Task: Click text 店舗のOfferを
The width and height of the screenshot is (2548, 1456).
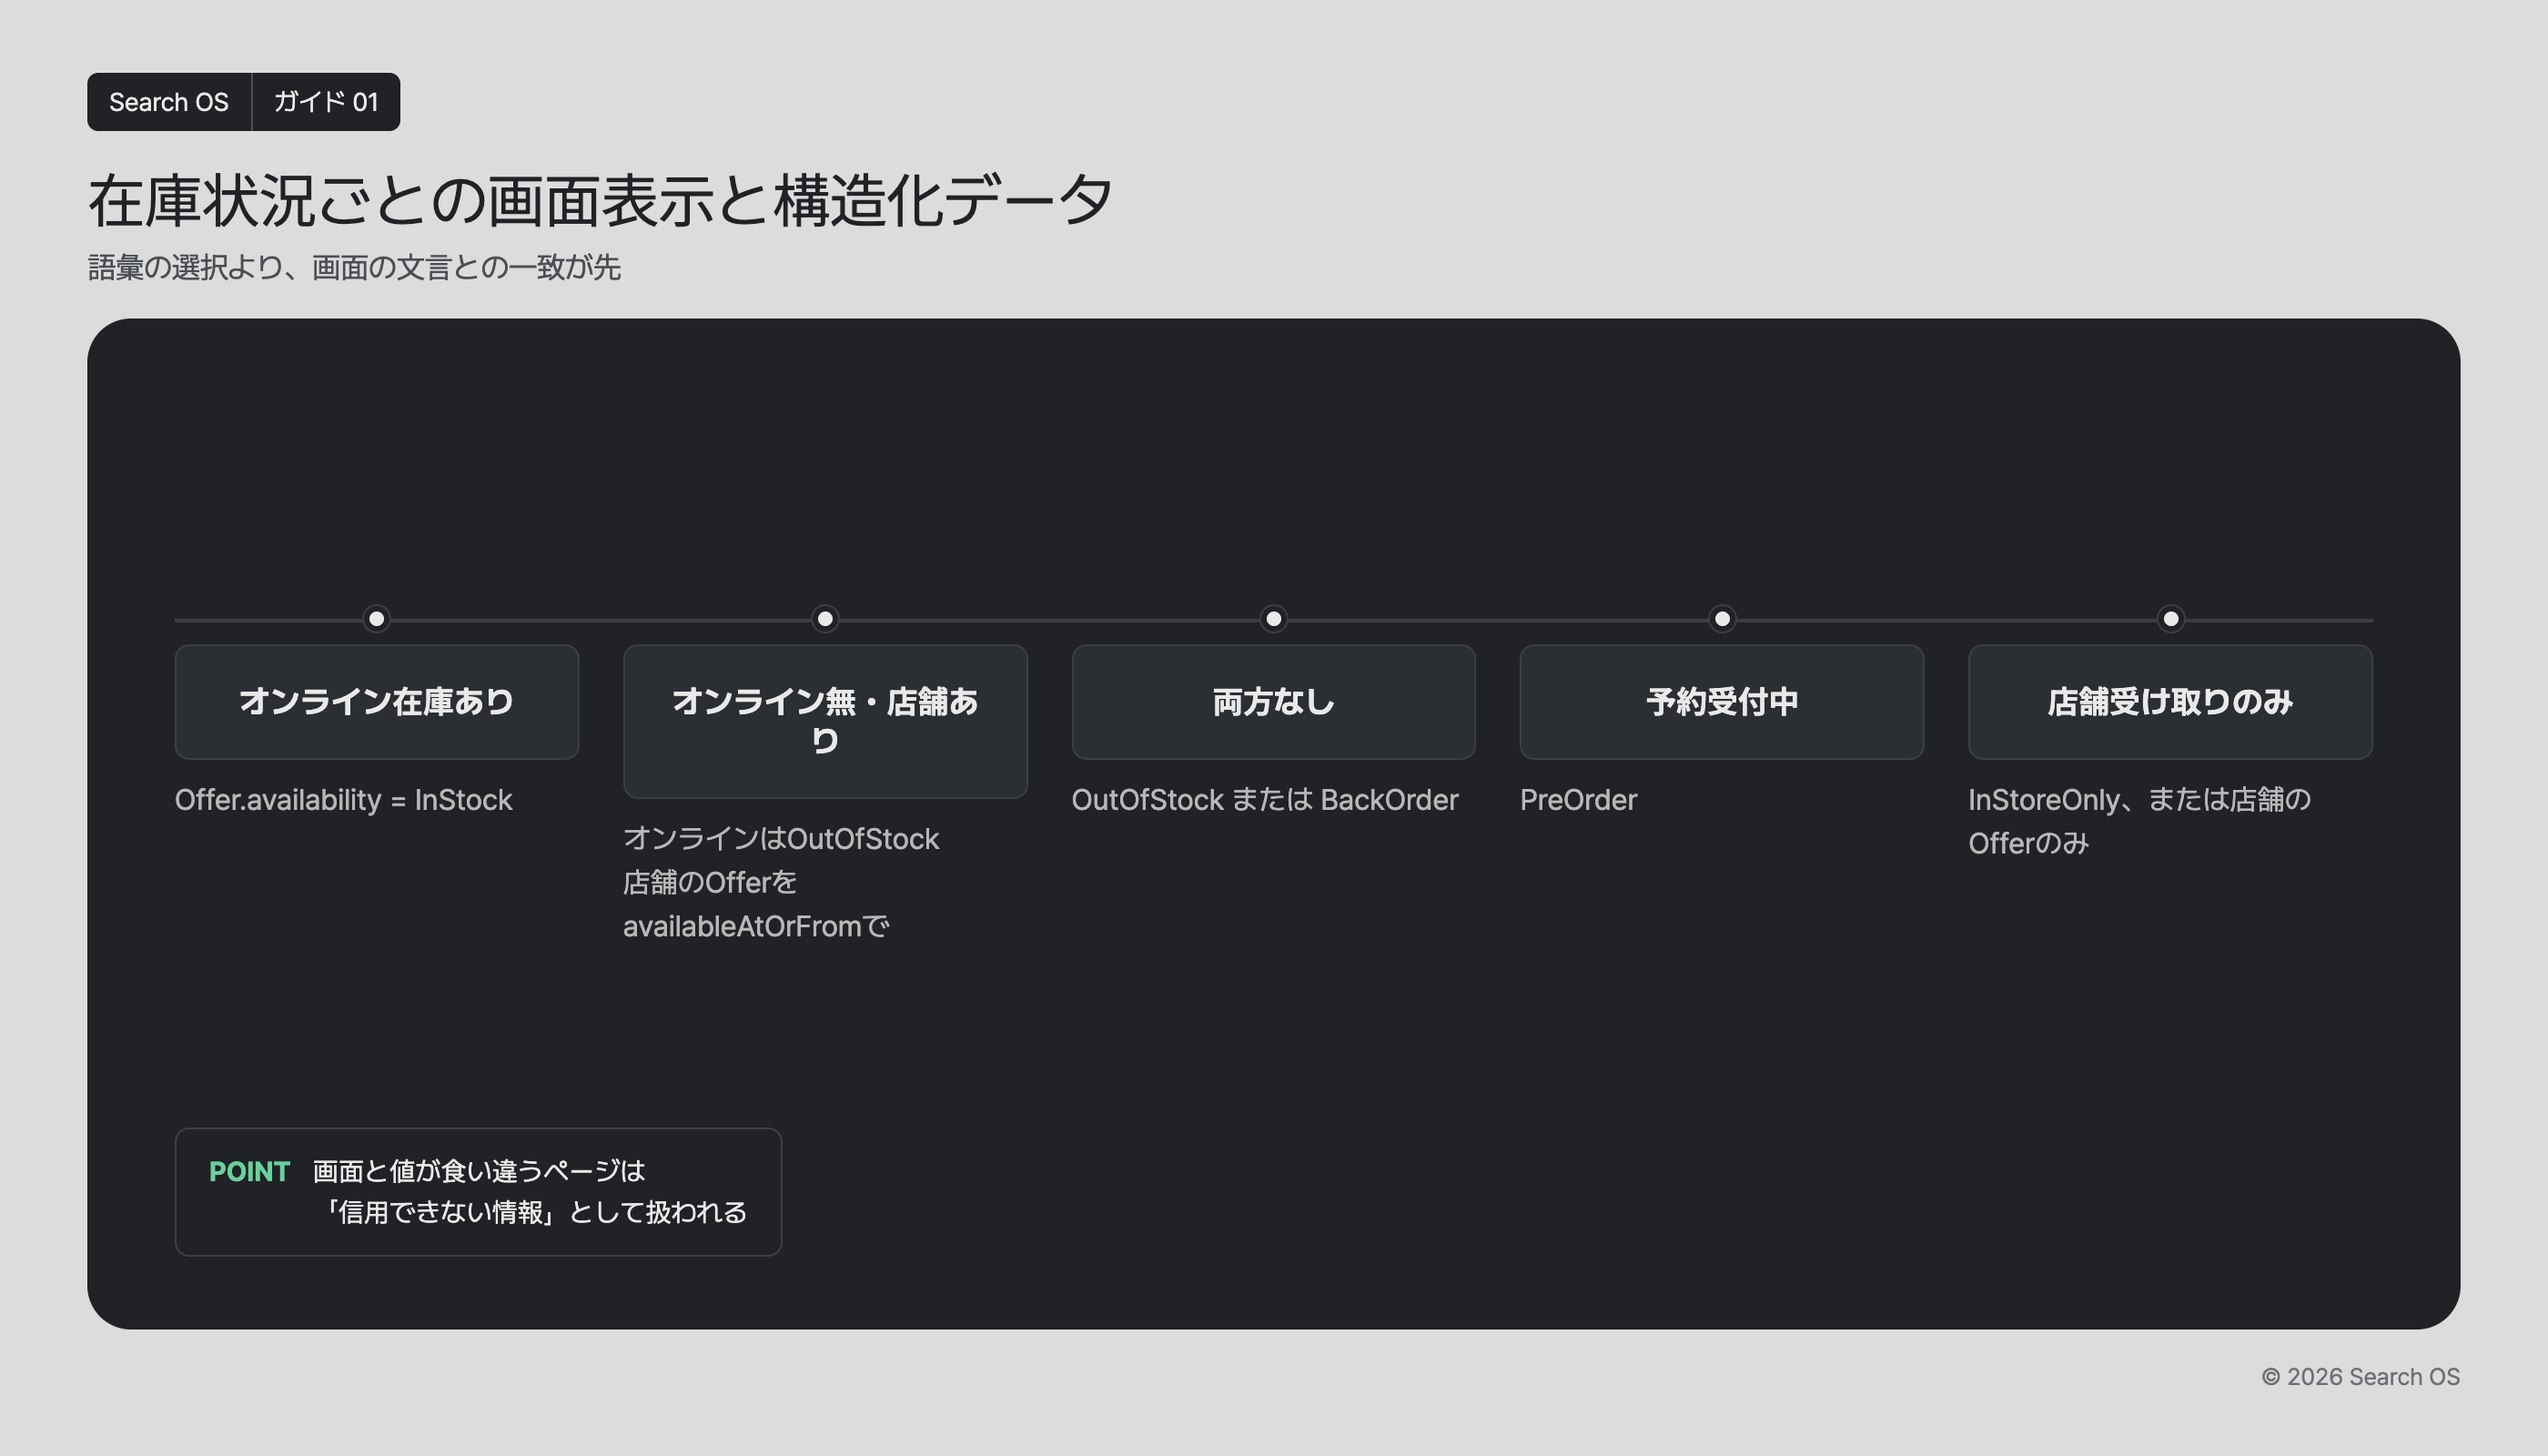Action: (x=710, y=882)
